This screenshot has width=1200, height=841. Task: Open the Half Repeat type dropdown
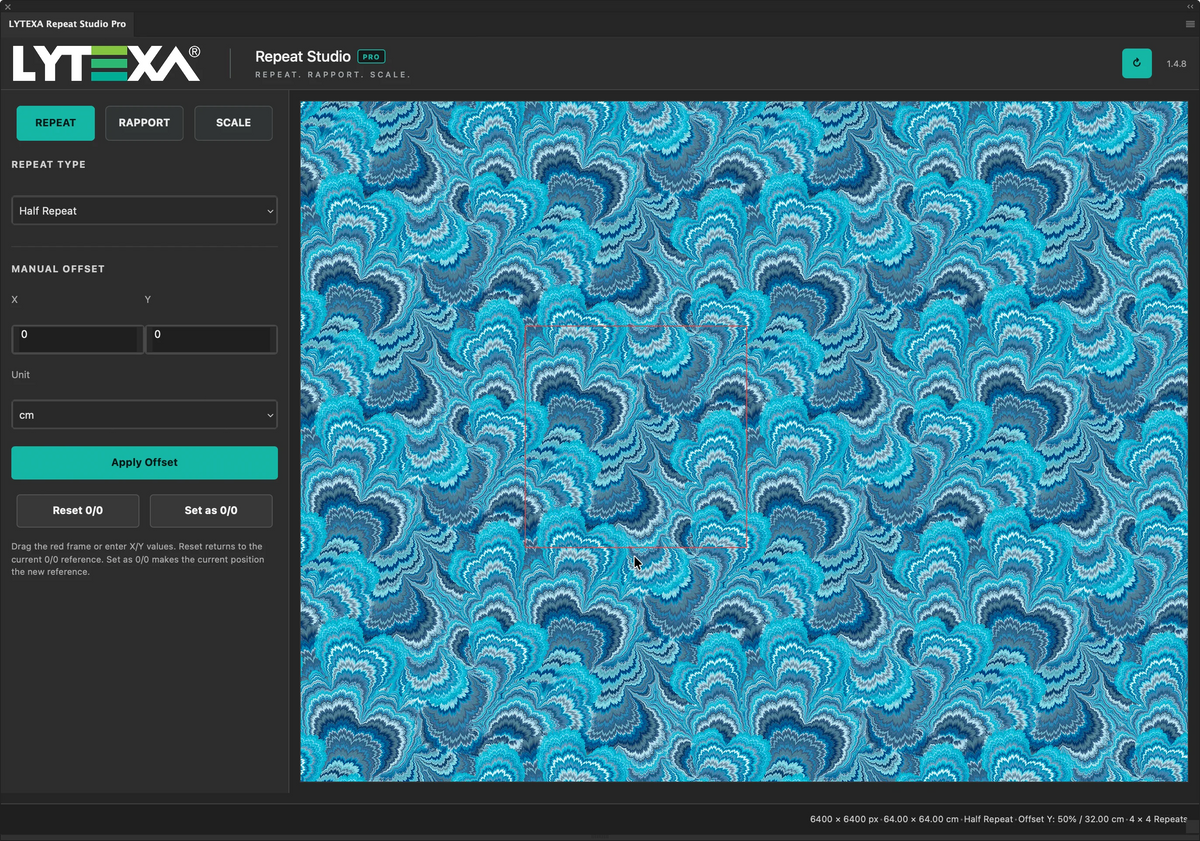pyautogui.click(x=144, y=211)
